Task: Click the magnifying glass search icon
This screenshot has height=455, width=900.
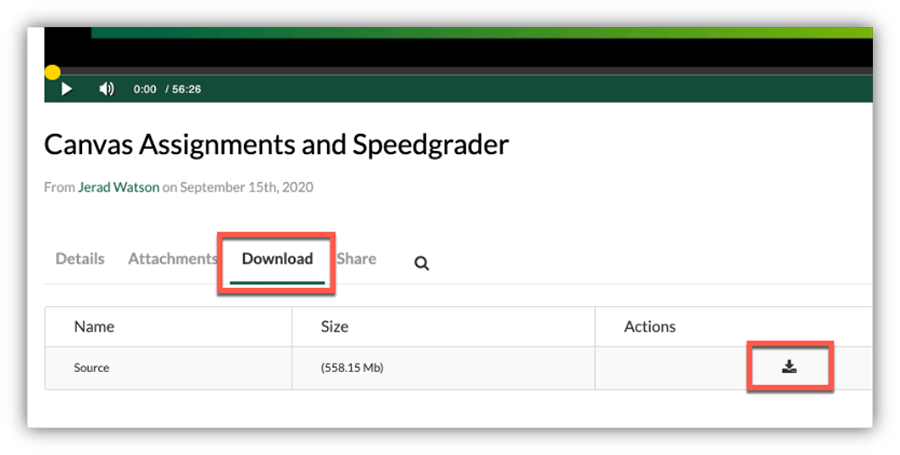Action: (x=422, y=264)
